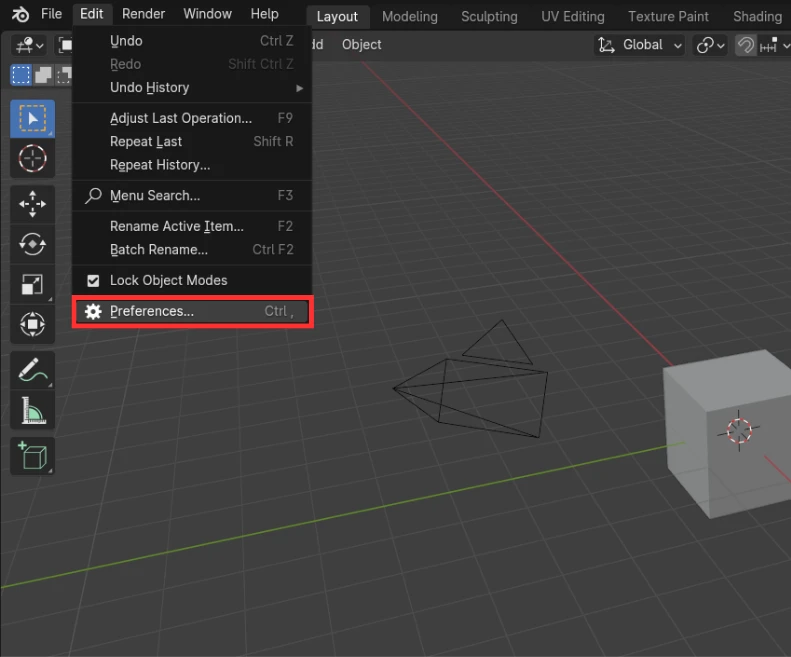Viewport: 791px width, 657px height.
Task: Open the Object menu in viewport header
Action: coord(362,45)
